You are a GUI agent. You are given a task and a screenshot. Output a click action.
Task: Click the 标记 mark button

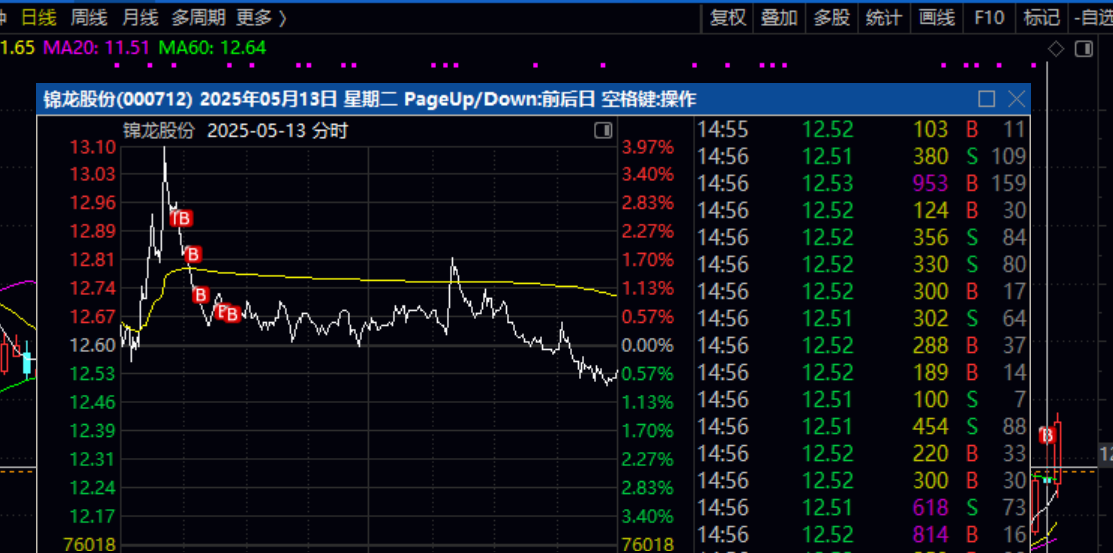[1041, 18]
